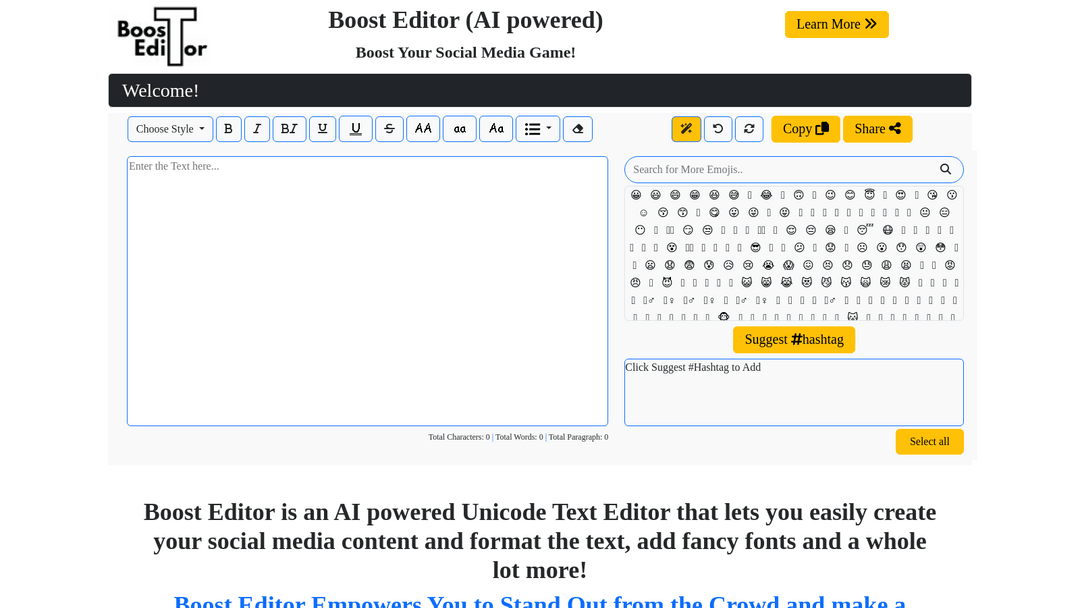Apply Bold Italic (BI button)
This screenshot has width=1080, height=608.
tap(289, 129)
